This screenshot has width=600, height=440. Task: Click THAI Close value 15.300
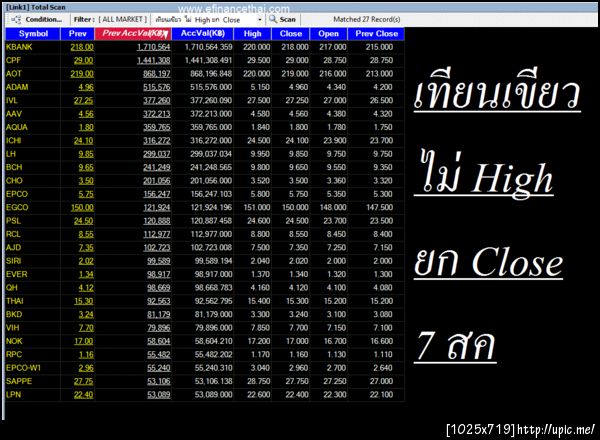pyautogui.click(x=297, y=301)
